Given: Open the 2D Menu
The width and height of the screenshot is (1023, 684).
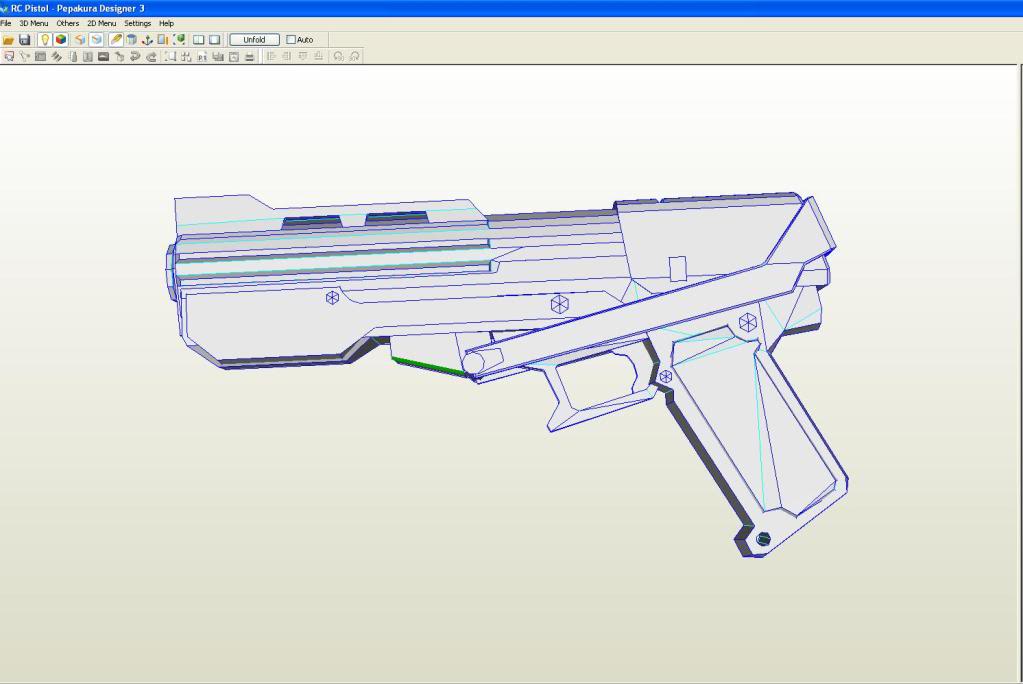Looking at the screenshot, I should click(102, 23).
